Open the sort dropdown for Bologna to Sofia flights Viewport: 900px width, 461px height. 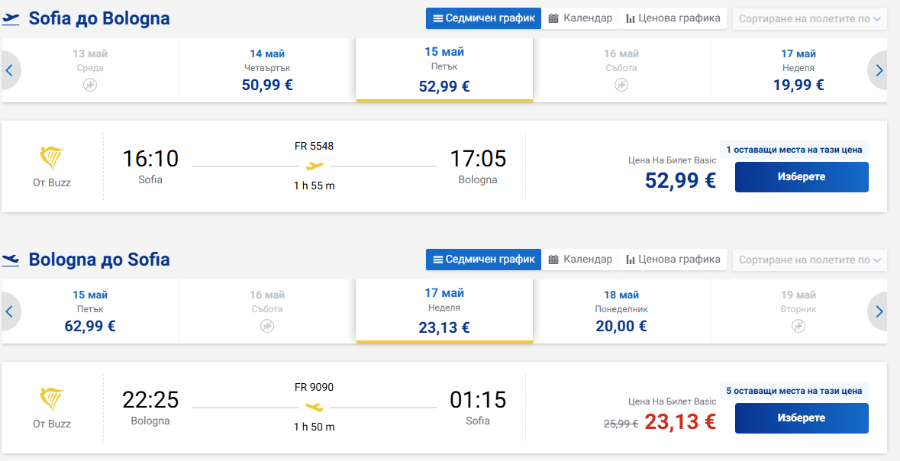[x=809, y=260]
